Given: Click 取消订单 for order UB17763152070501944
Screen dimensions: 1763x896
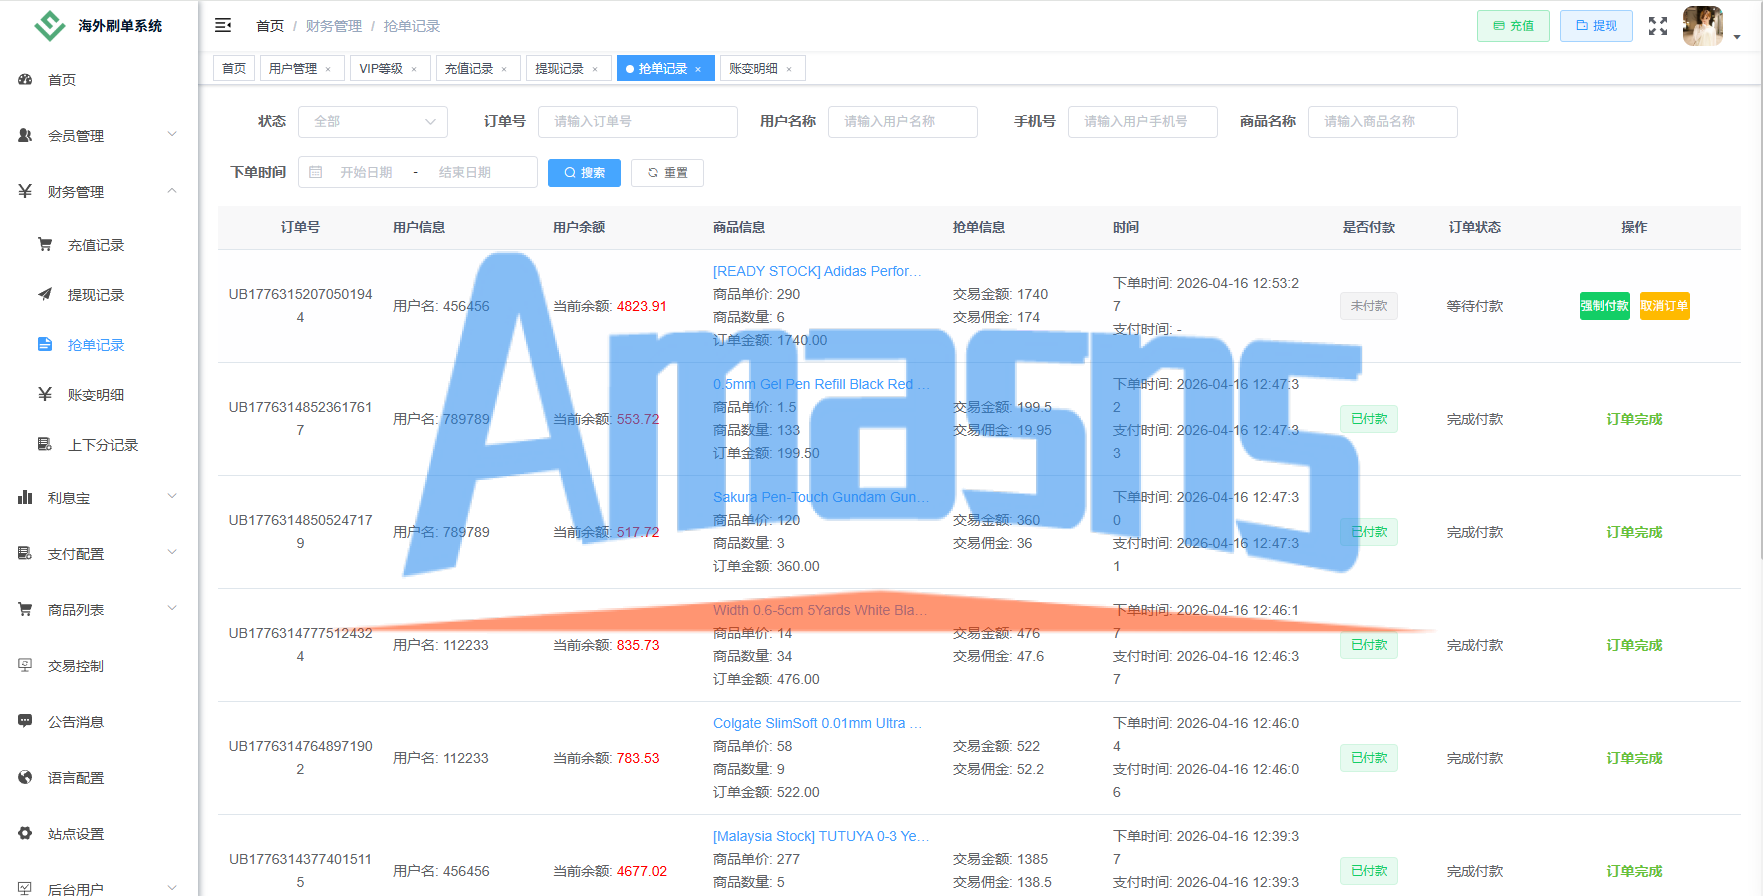Looking at the screenshot, I should 1665,306.
